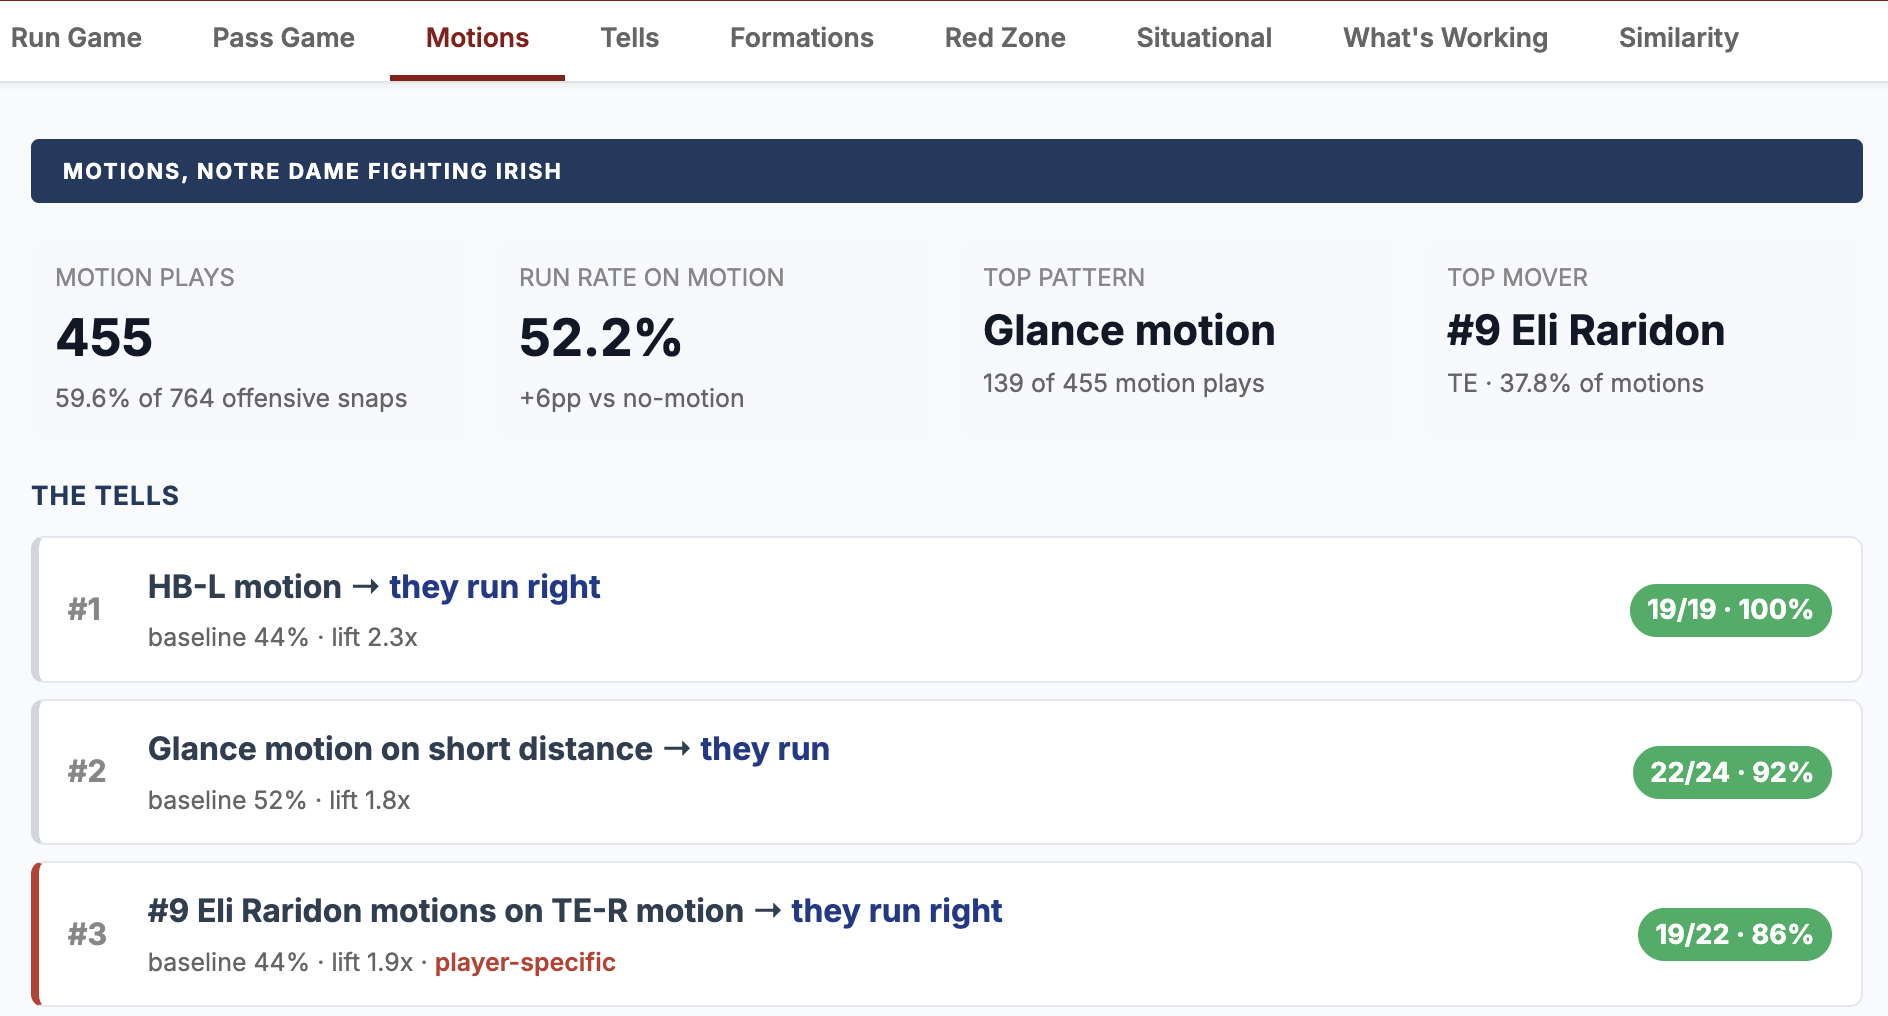Click the 19/22 · 86% badge
The width and height of the screenshot is (1888, 1016).
pyautogui.click(x=1734, y=934)
